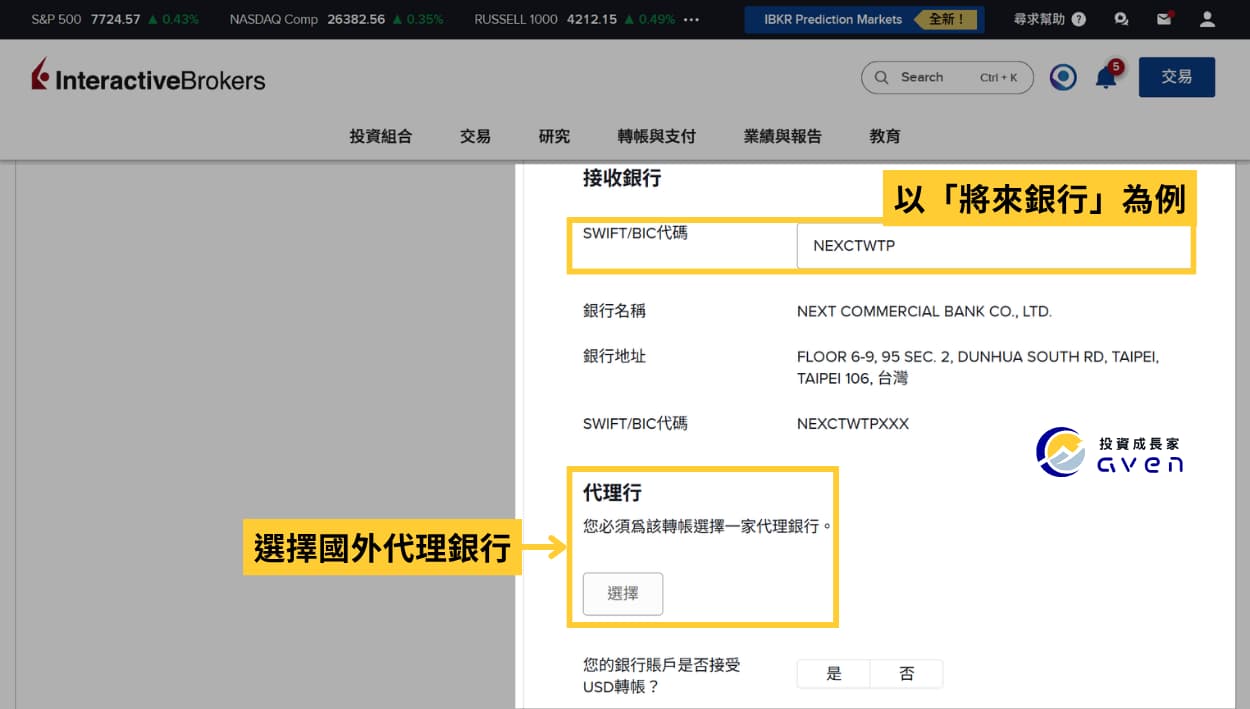Open the mail messages icon

point(1164,19)
